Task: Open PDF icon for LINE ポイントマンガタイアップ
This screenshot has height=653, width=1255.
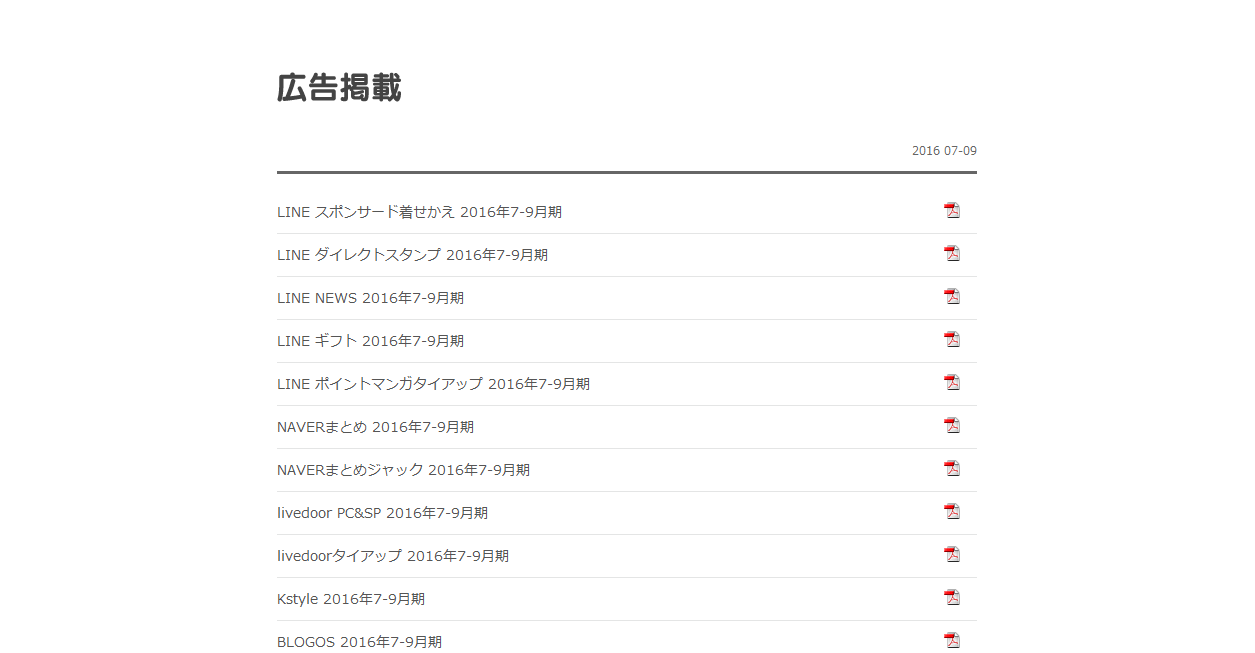Action: coord(952,382)
